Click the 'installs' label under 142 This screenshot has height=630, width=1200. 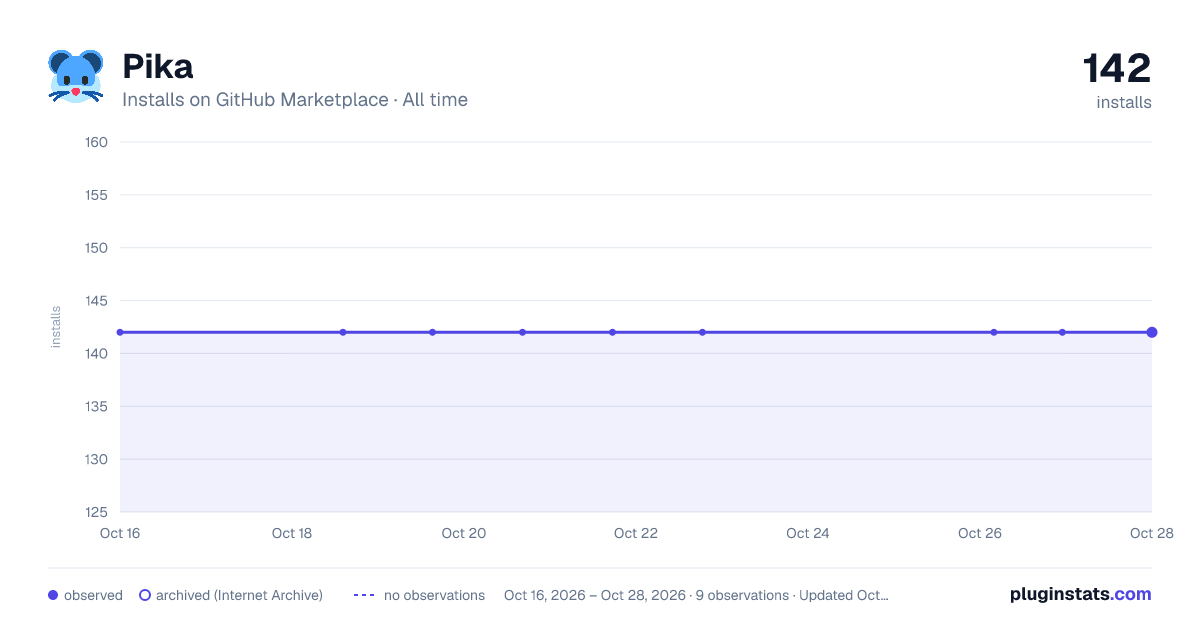pos(1124,102)
